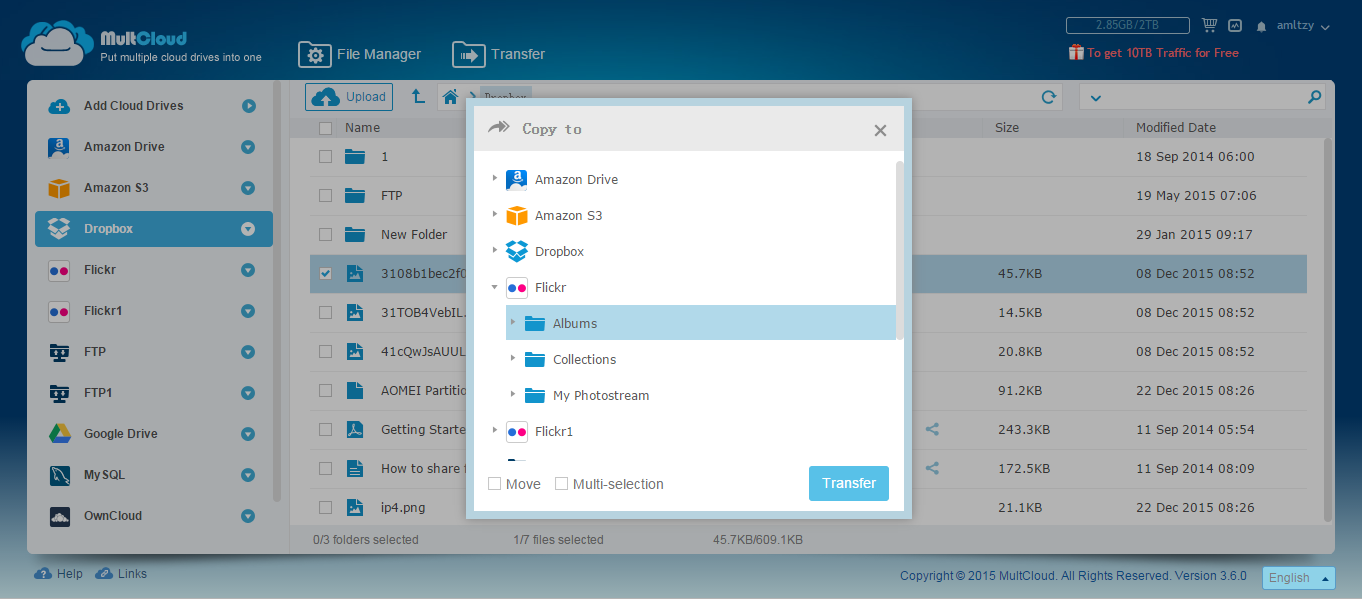Image resolution: width=1362 pixels, height=599 pixels.
Task: Click the search magnifier icon
Action: click(x=1314, y=98)
